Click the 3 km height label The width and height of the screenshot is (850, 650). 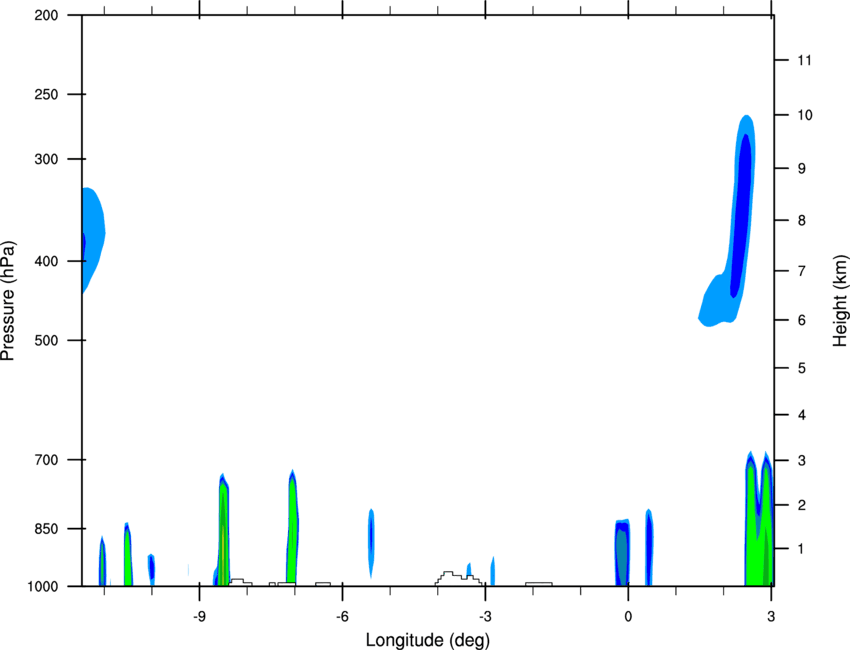[802, 461]
